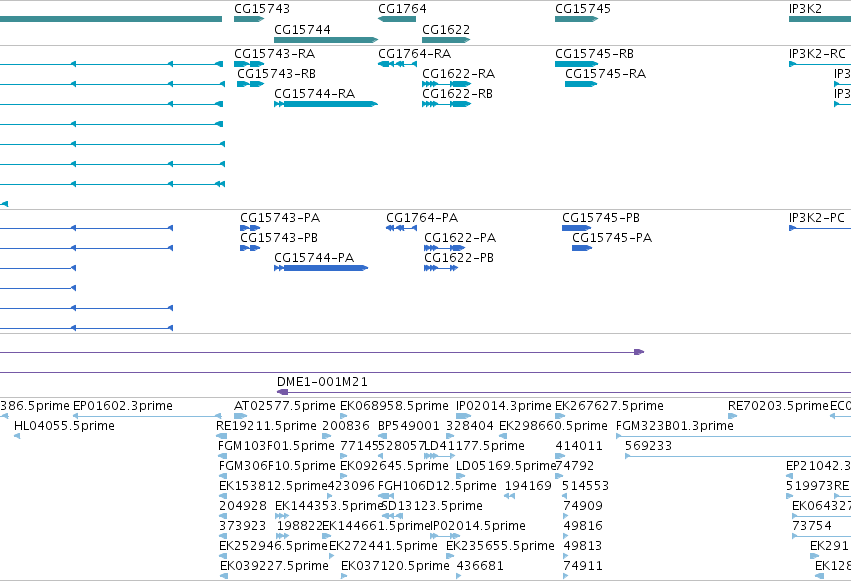Select protein CG1622-PB
Image resolution: width=851 pixels, height=581 pixels.
pyautogui.click(x=441, y=268)
